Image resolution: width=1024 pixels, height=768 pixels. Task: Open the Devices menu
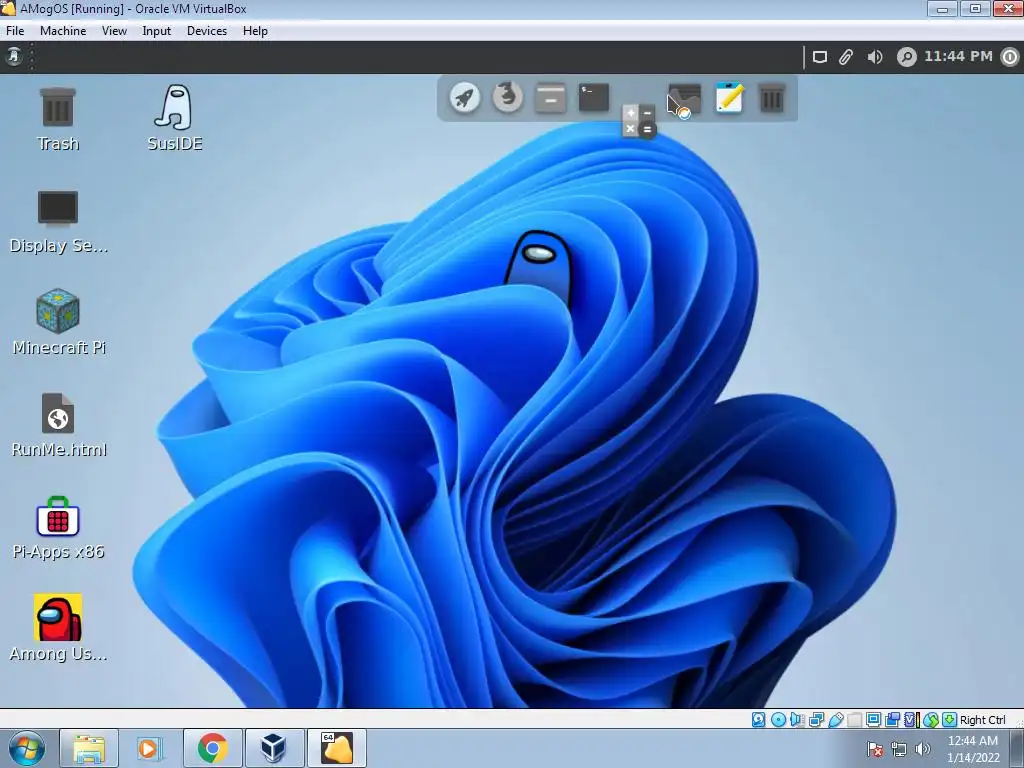207,31
